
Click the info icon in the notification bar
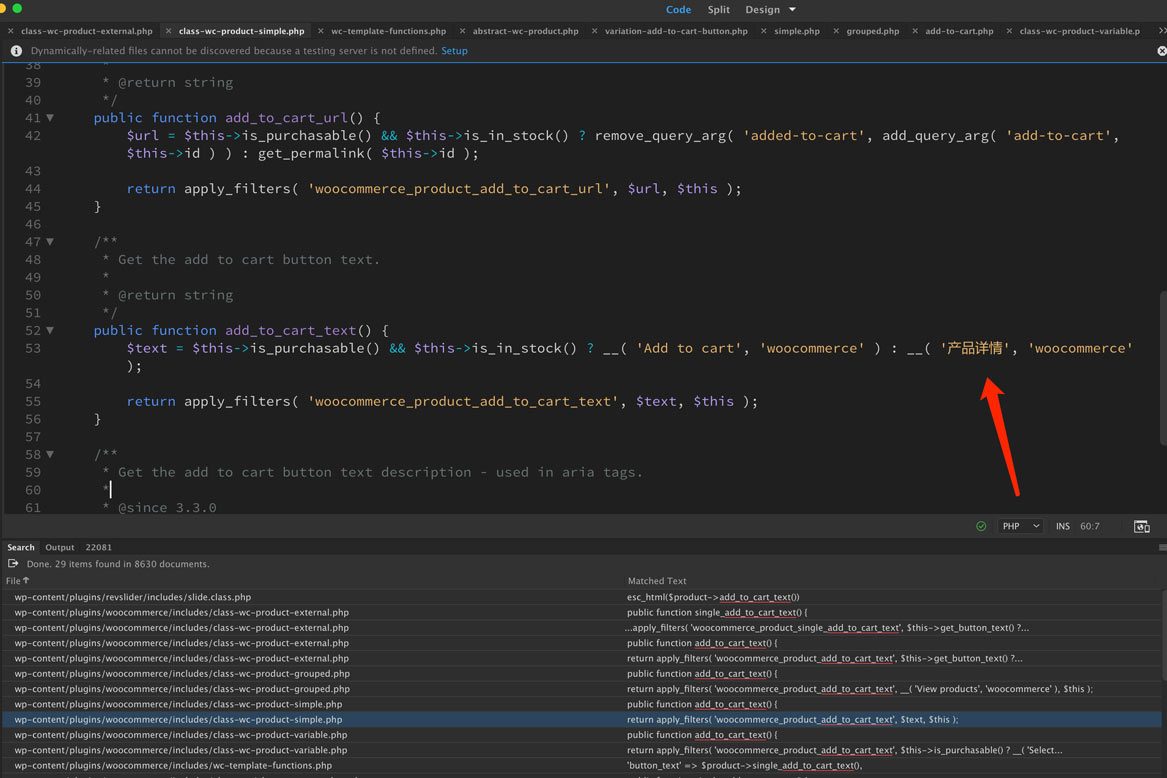point(16,51)
